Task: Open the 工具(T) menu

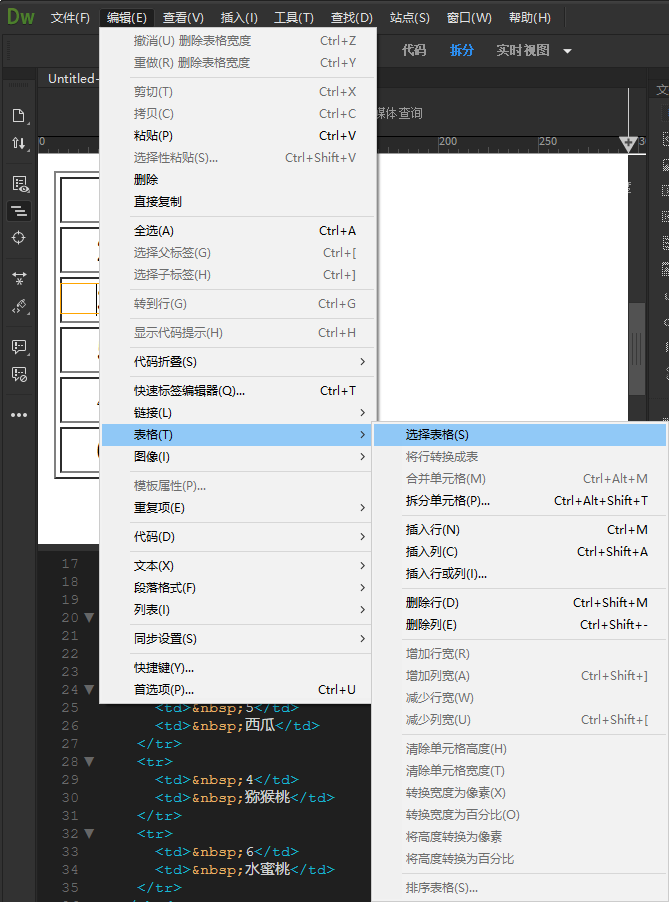Action: coord(293,18)
